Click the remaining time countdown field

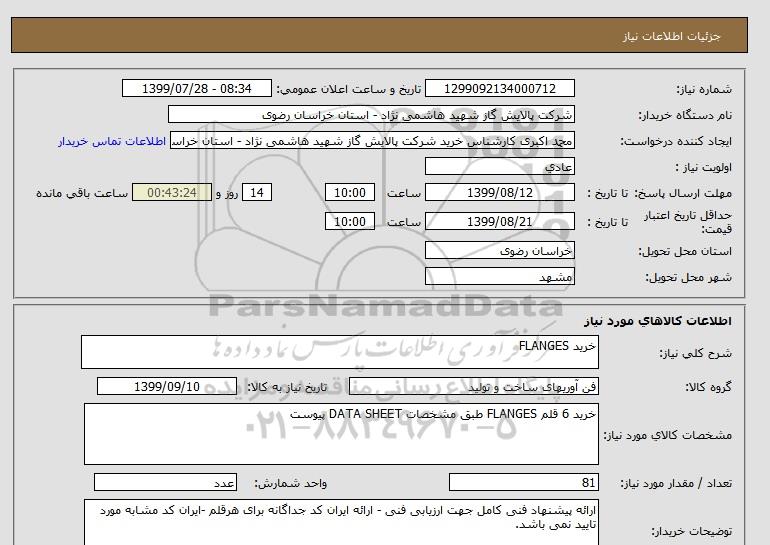point(172,192)
